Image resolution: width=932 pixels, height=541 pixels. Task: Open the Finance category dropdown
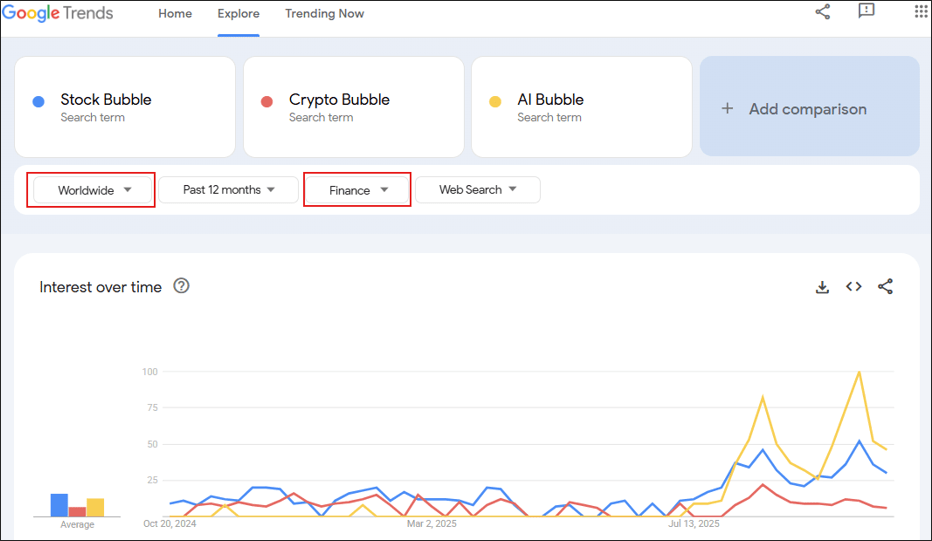pos(357,190)
